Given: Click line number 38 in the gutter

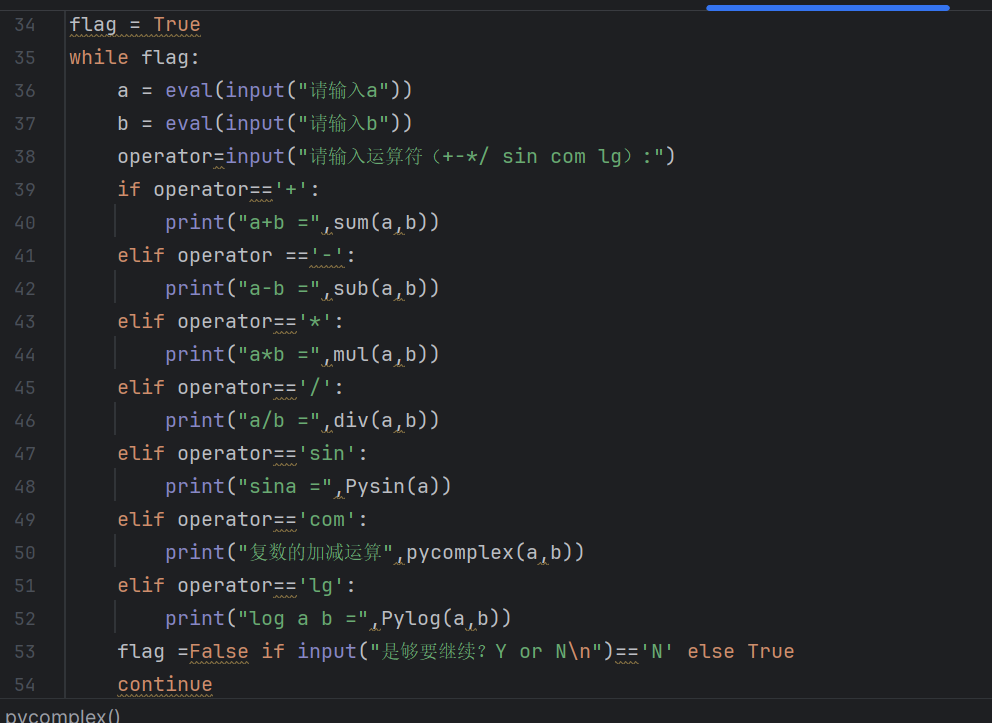Looking at the screenshot, I should 25,156.
